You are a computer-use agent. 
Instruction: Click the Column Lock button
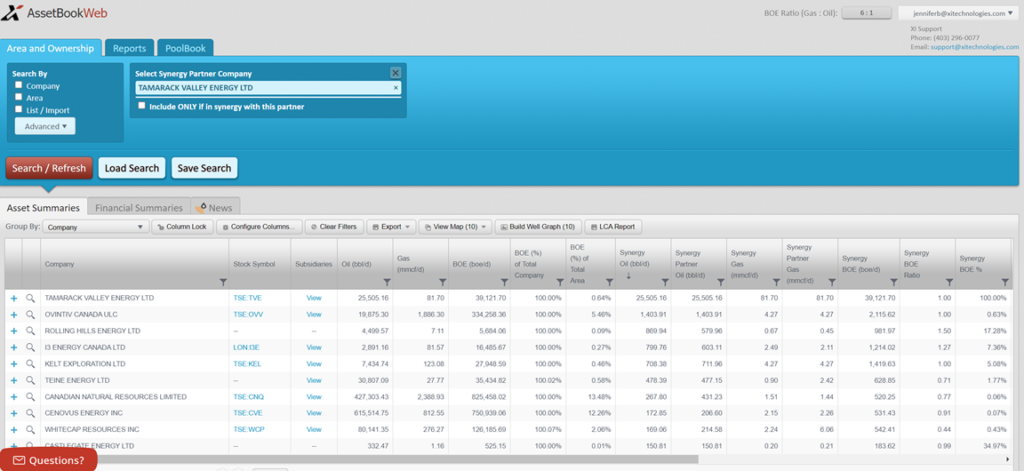pyautogui.click(x=182, y=227)
